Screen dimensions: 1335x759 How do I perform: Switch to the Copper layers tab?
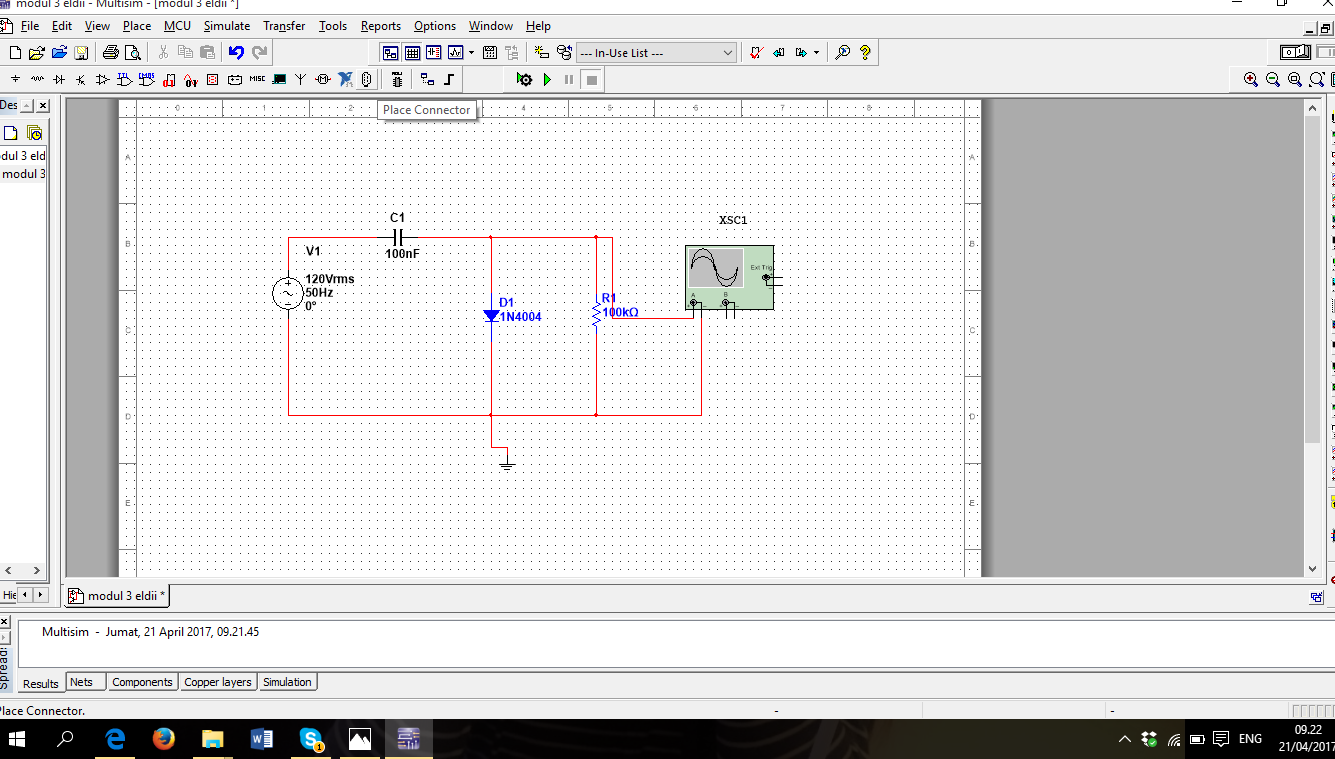click(x=218, y=682)
